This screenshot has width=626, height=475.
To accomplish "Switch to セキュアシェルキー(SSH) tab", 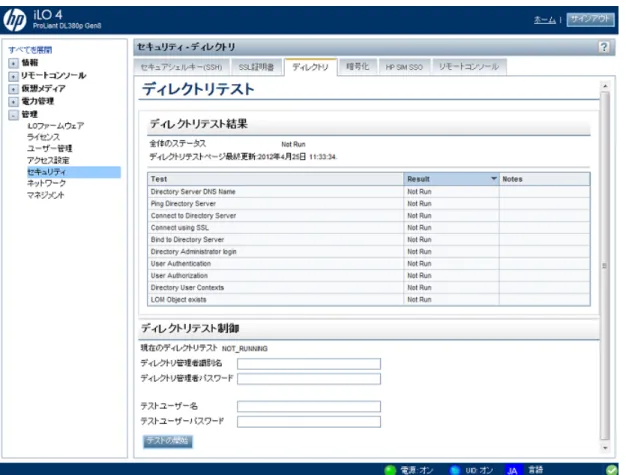I will [x=182, y=67].
